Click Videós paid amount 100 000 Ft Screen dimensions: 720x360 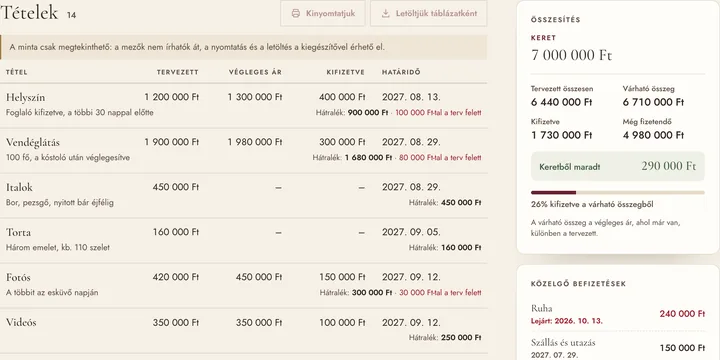point(342,322)
